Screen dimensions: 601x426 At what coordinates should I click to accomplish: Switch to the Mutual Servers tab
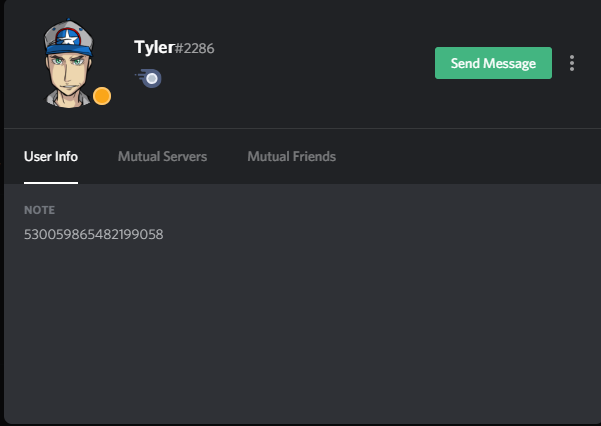[x=162, y=156]
